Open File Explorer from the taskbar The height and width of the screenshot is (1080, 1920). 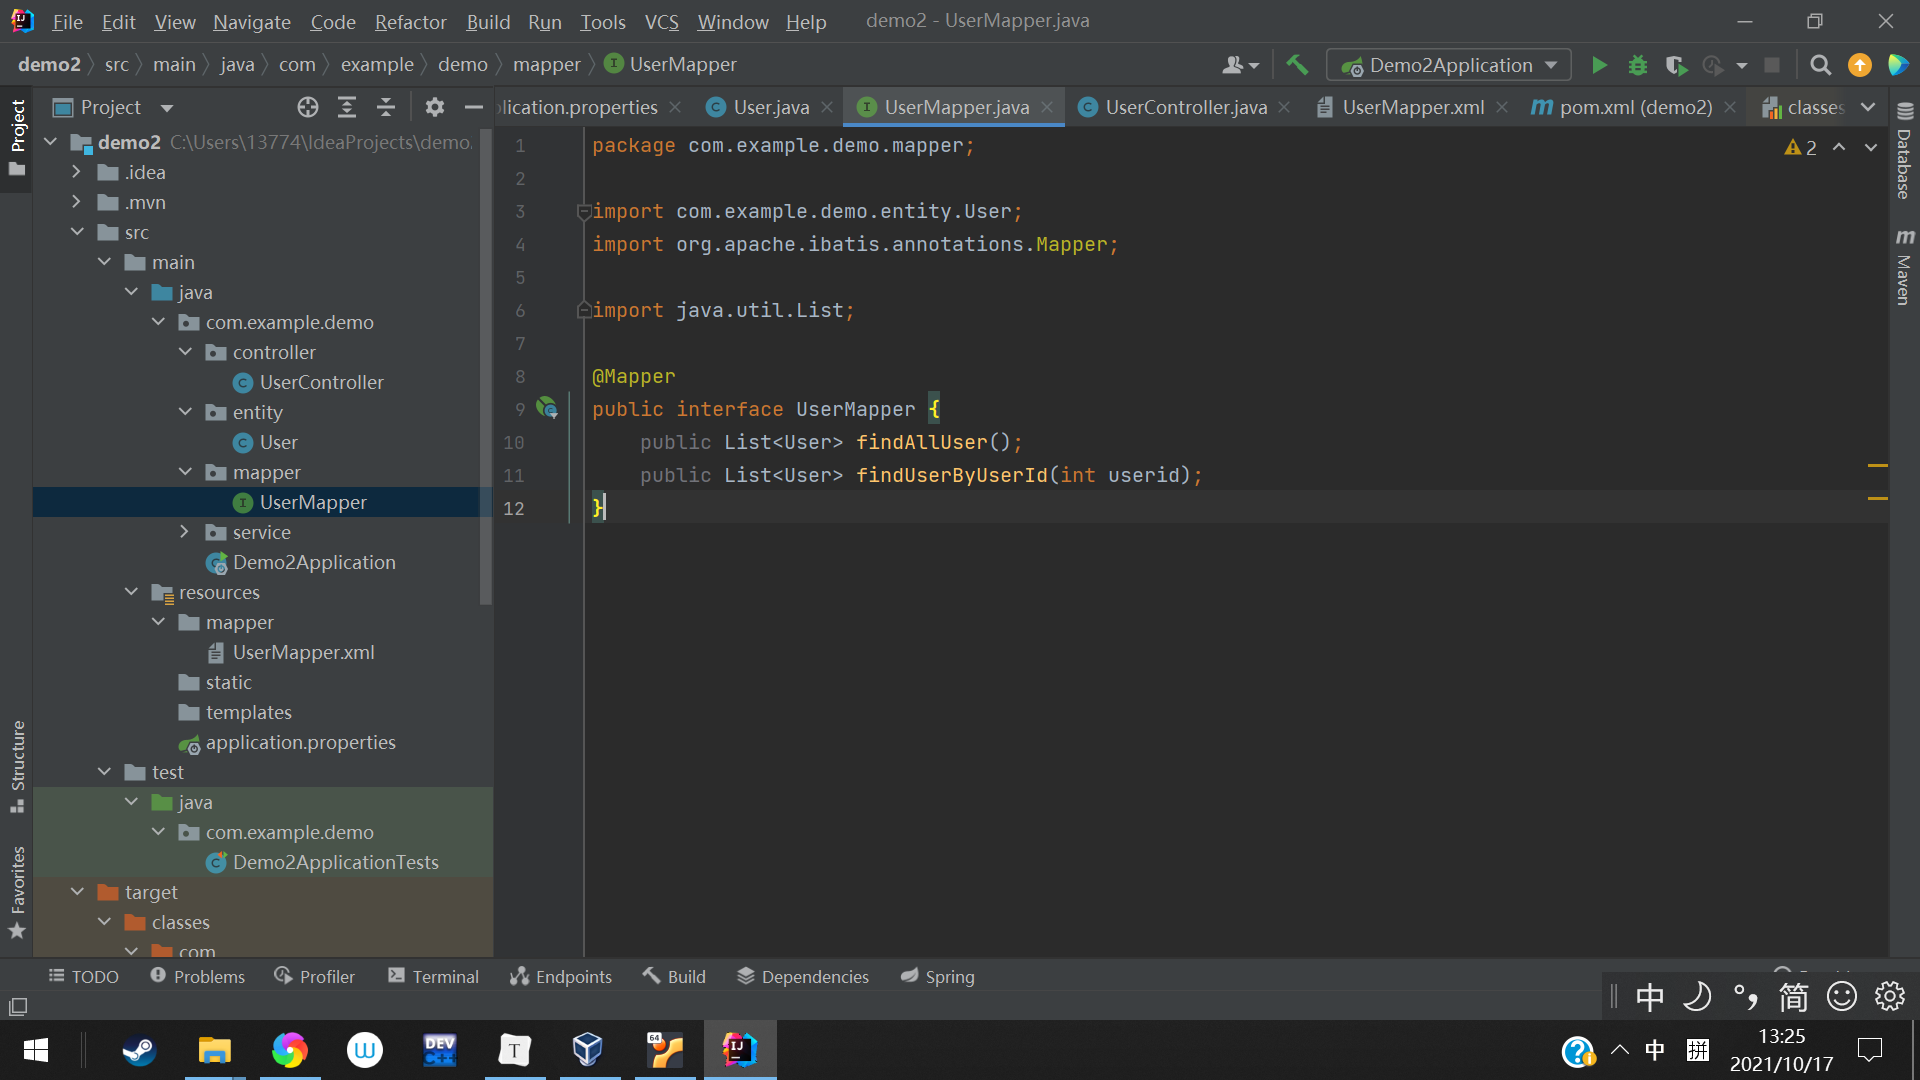[214, 1050]
